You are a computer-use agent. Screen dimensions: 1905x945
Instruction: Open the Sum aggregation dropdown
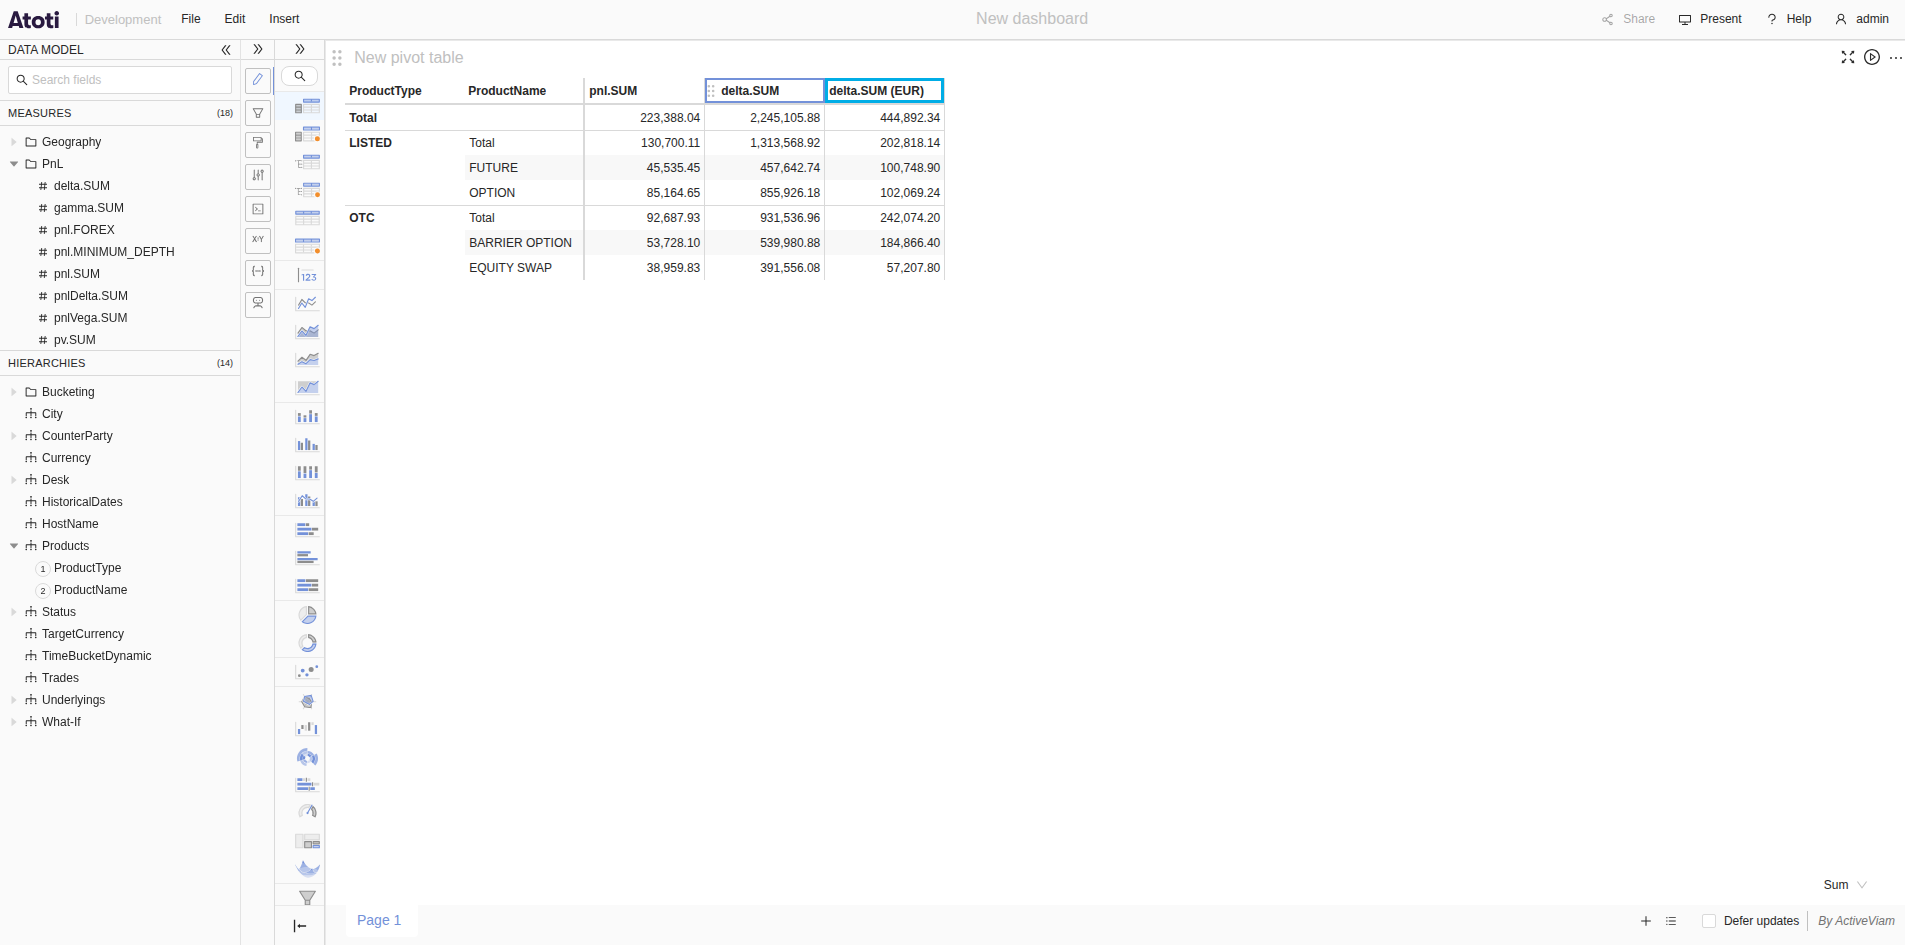click(x=1845, y=885)
